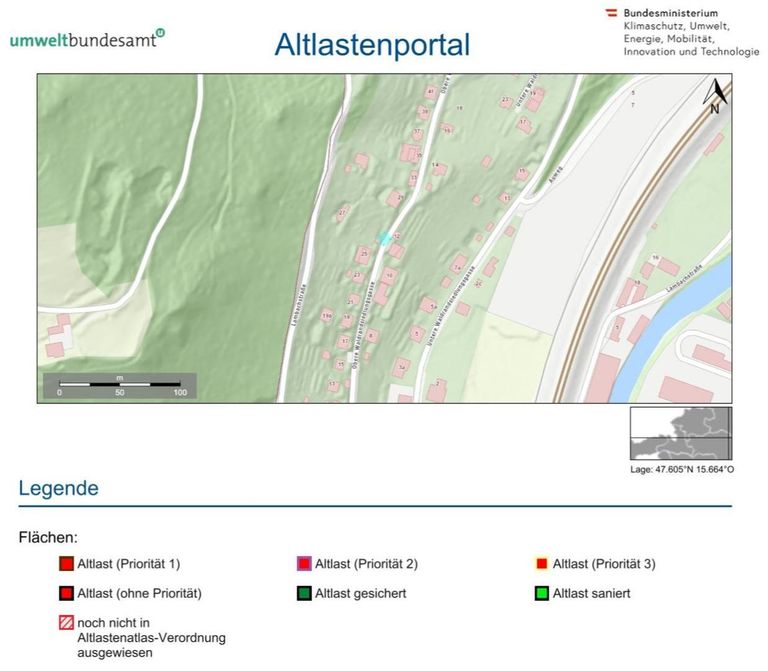Click the 'Altlast gesichert' legend text

pos(360,593)
